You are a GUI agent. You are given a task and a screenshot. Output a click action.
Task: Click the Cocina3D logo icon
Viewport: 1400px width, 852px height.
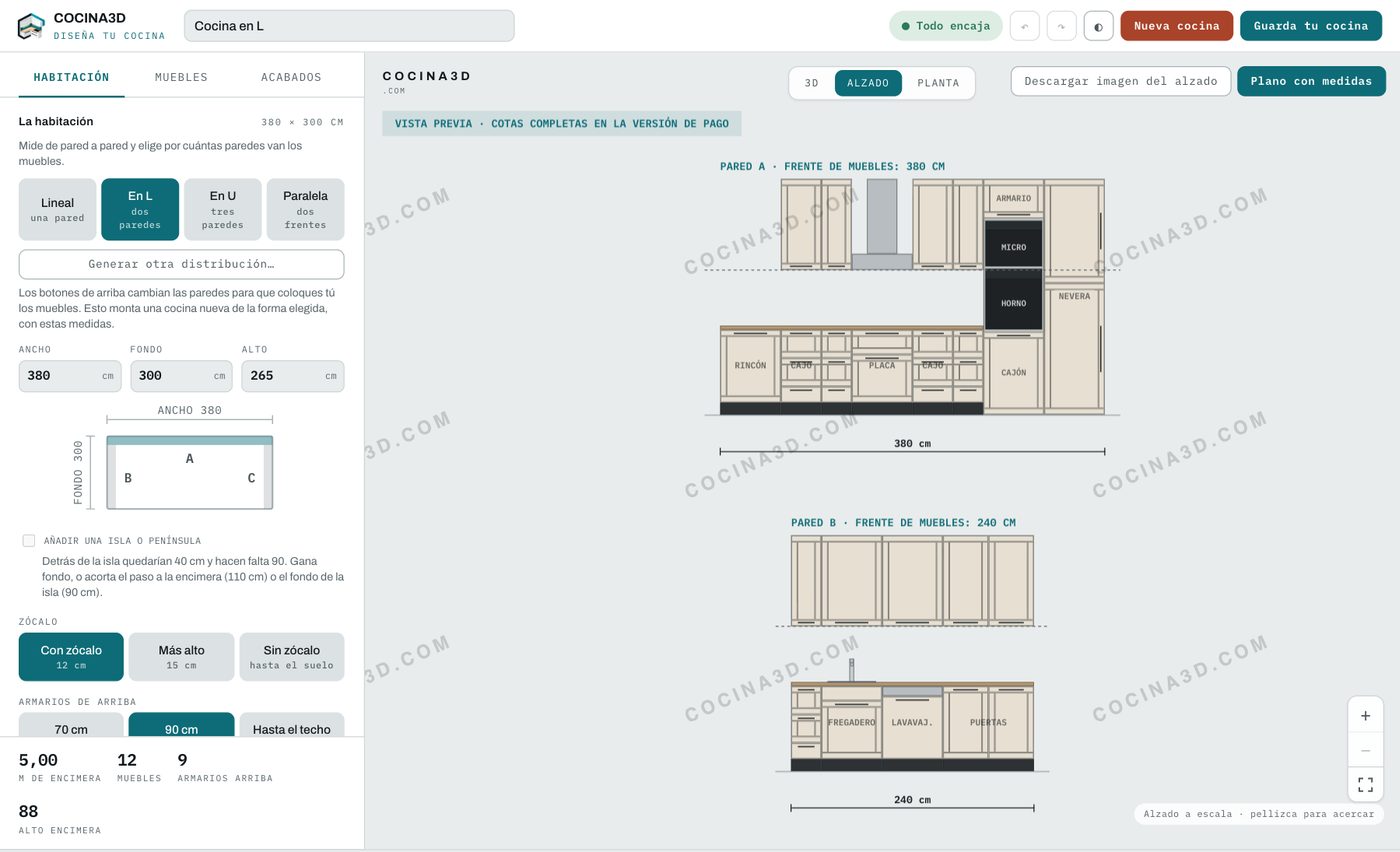pyautogui.click(x=31, y=26)
